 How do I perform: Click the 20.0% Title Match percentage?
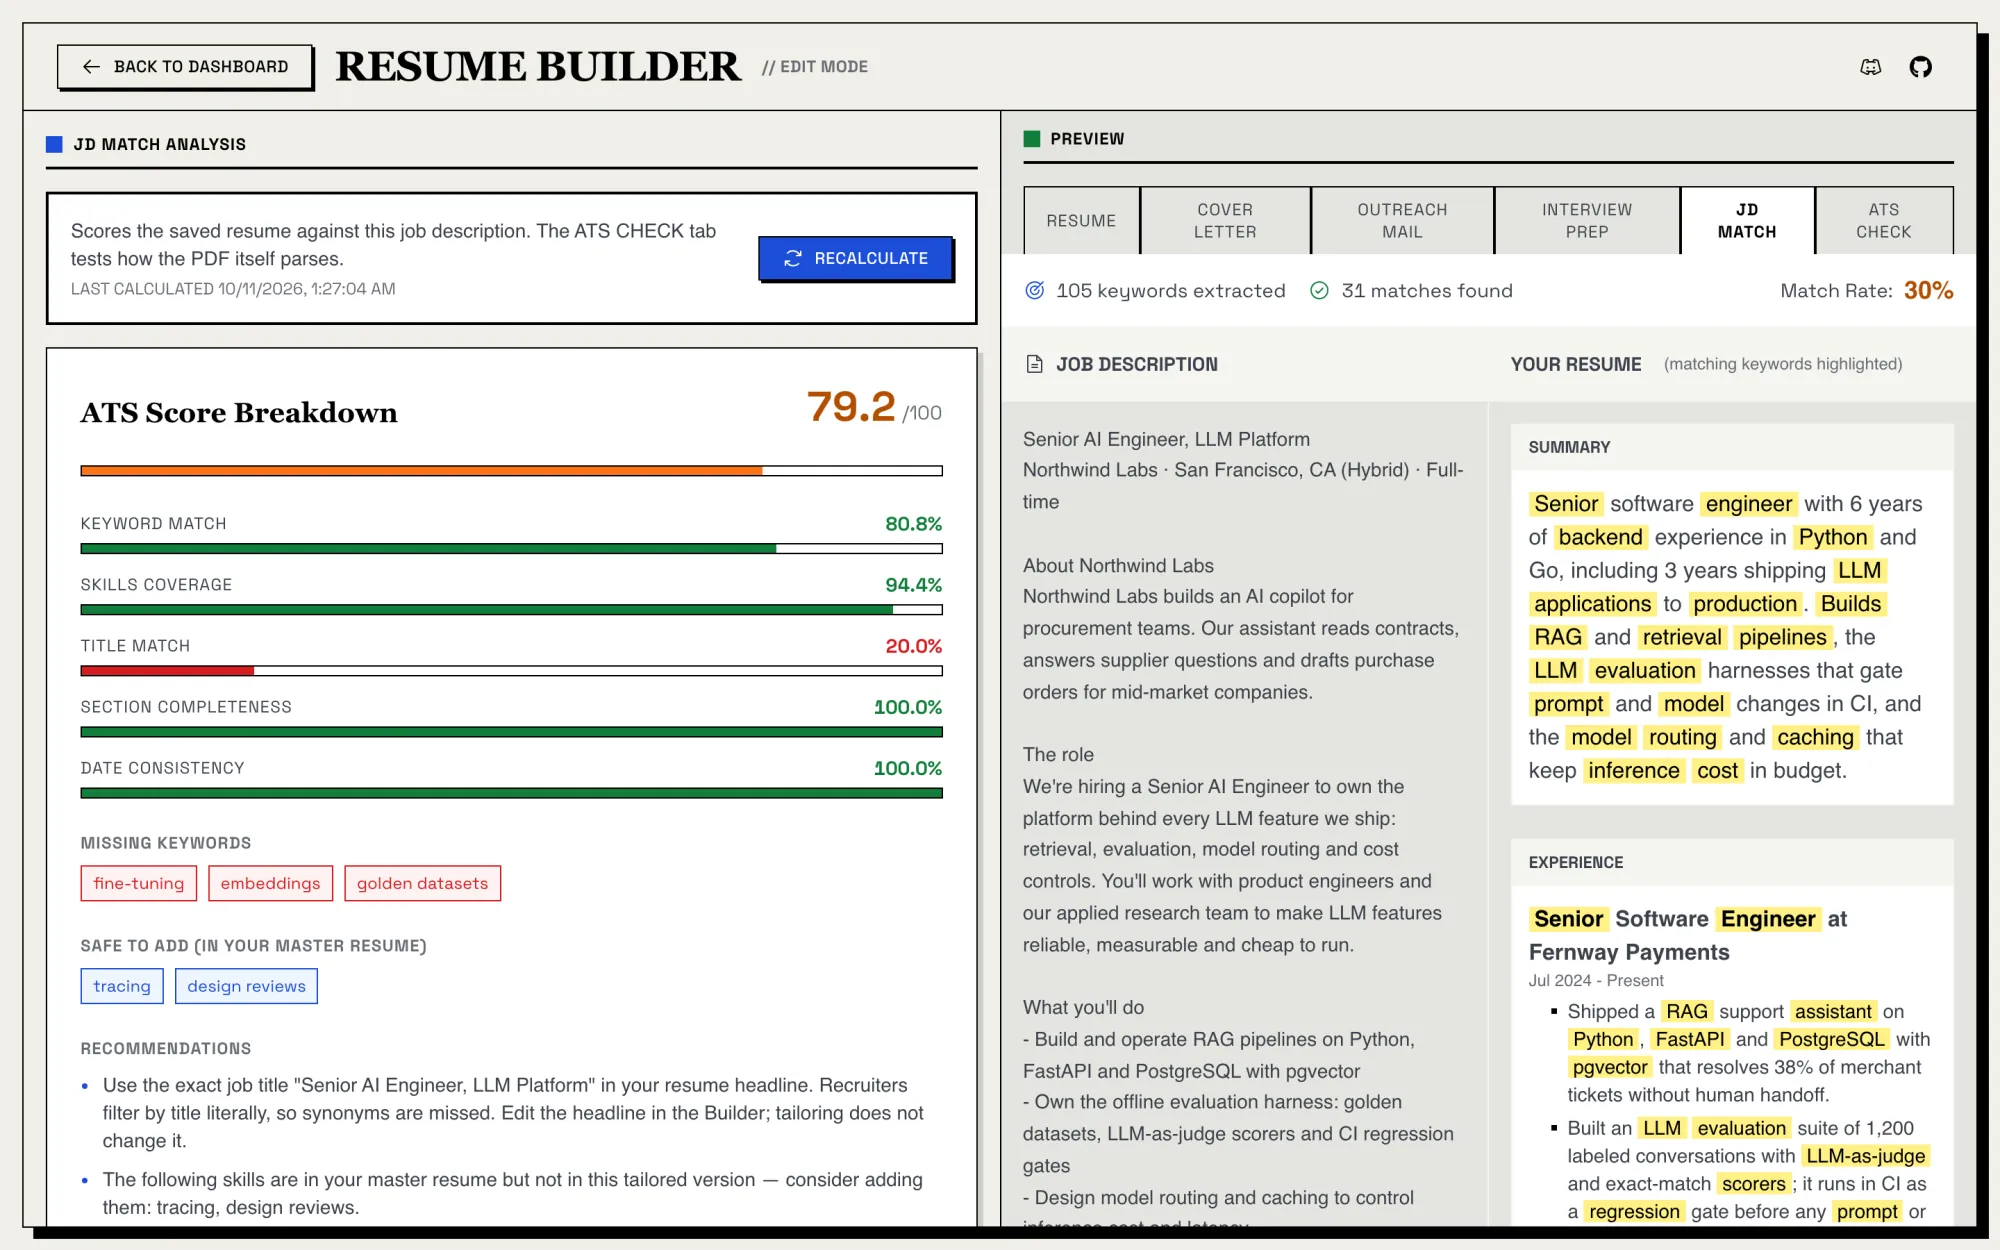913,646
